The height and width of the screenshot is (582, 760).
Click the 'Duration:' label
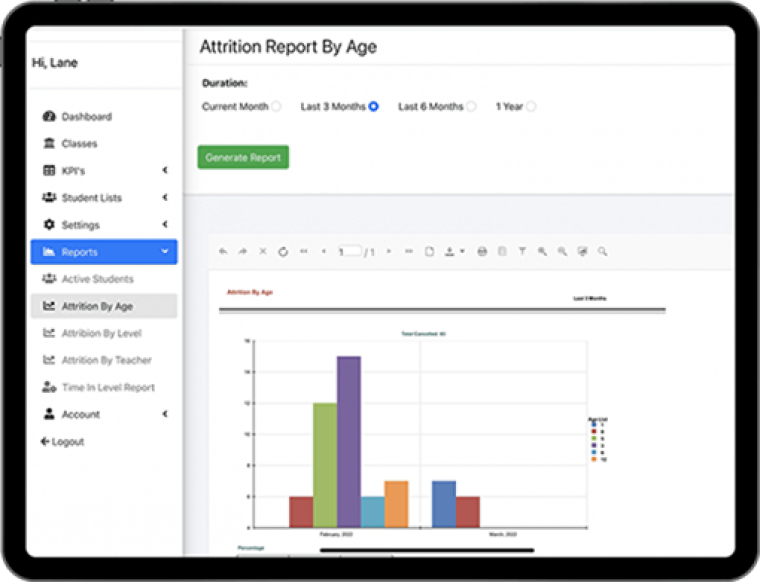coord(225,83)
